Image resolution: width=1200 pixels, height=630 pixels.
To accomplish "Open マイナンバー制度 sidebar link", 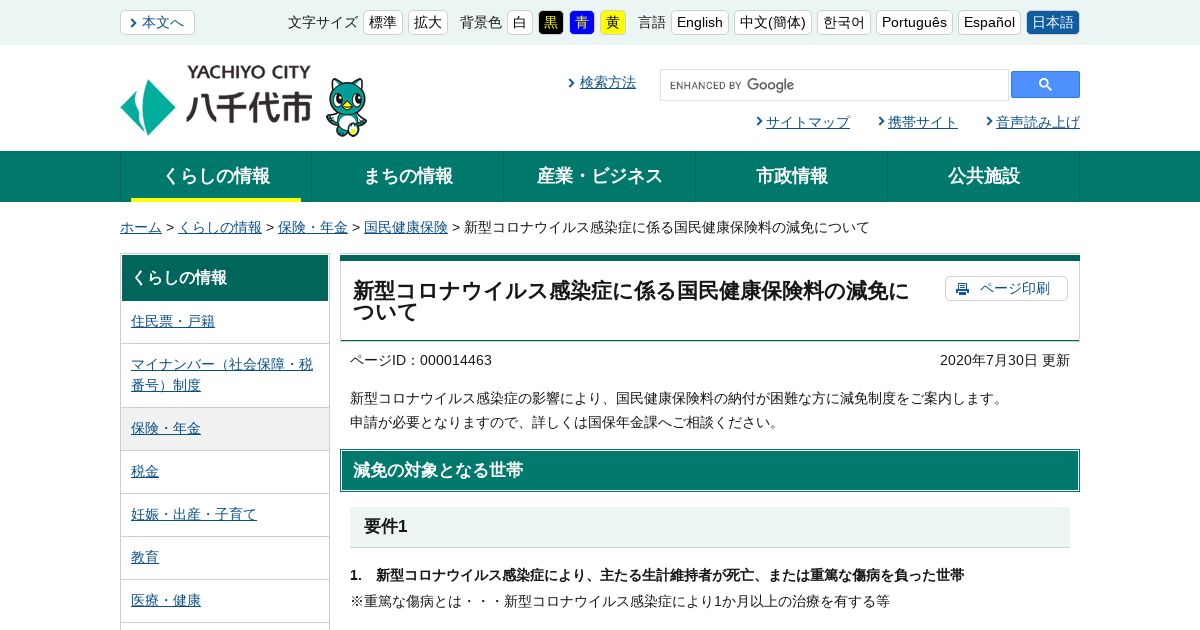I will tap(222, 374).
